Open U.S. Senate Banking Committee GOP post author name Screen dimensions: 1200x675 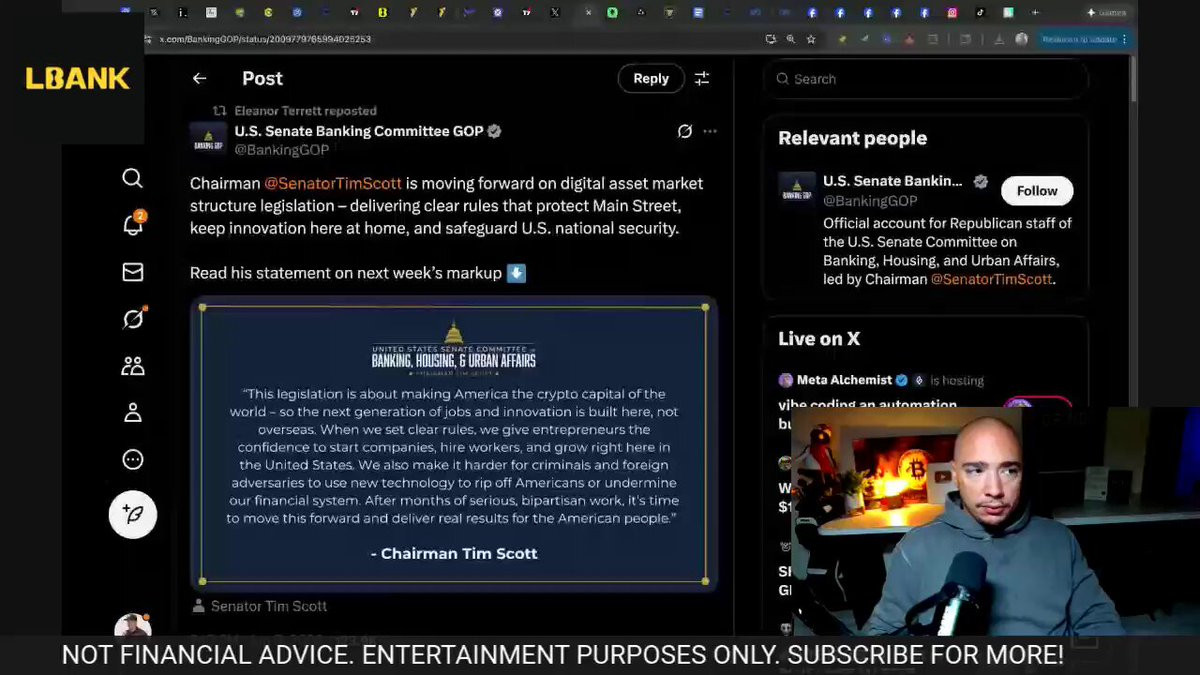(359, 131)
